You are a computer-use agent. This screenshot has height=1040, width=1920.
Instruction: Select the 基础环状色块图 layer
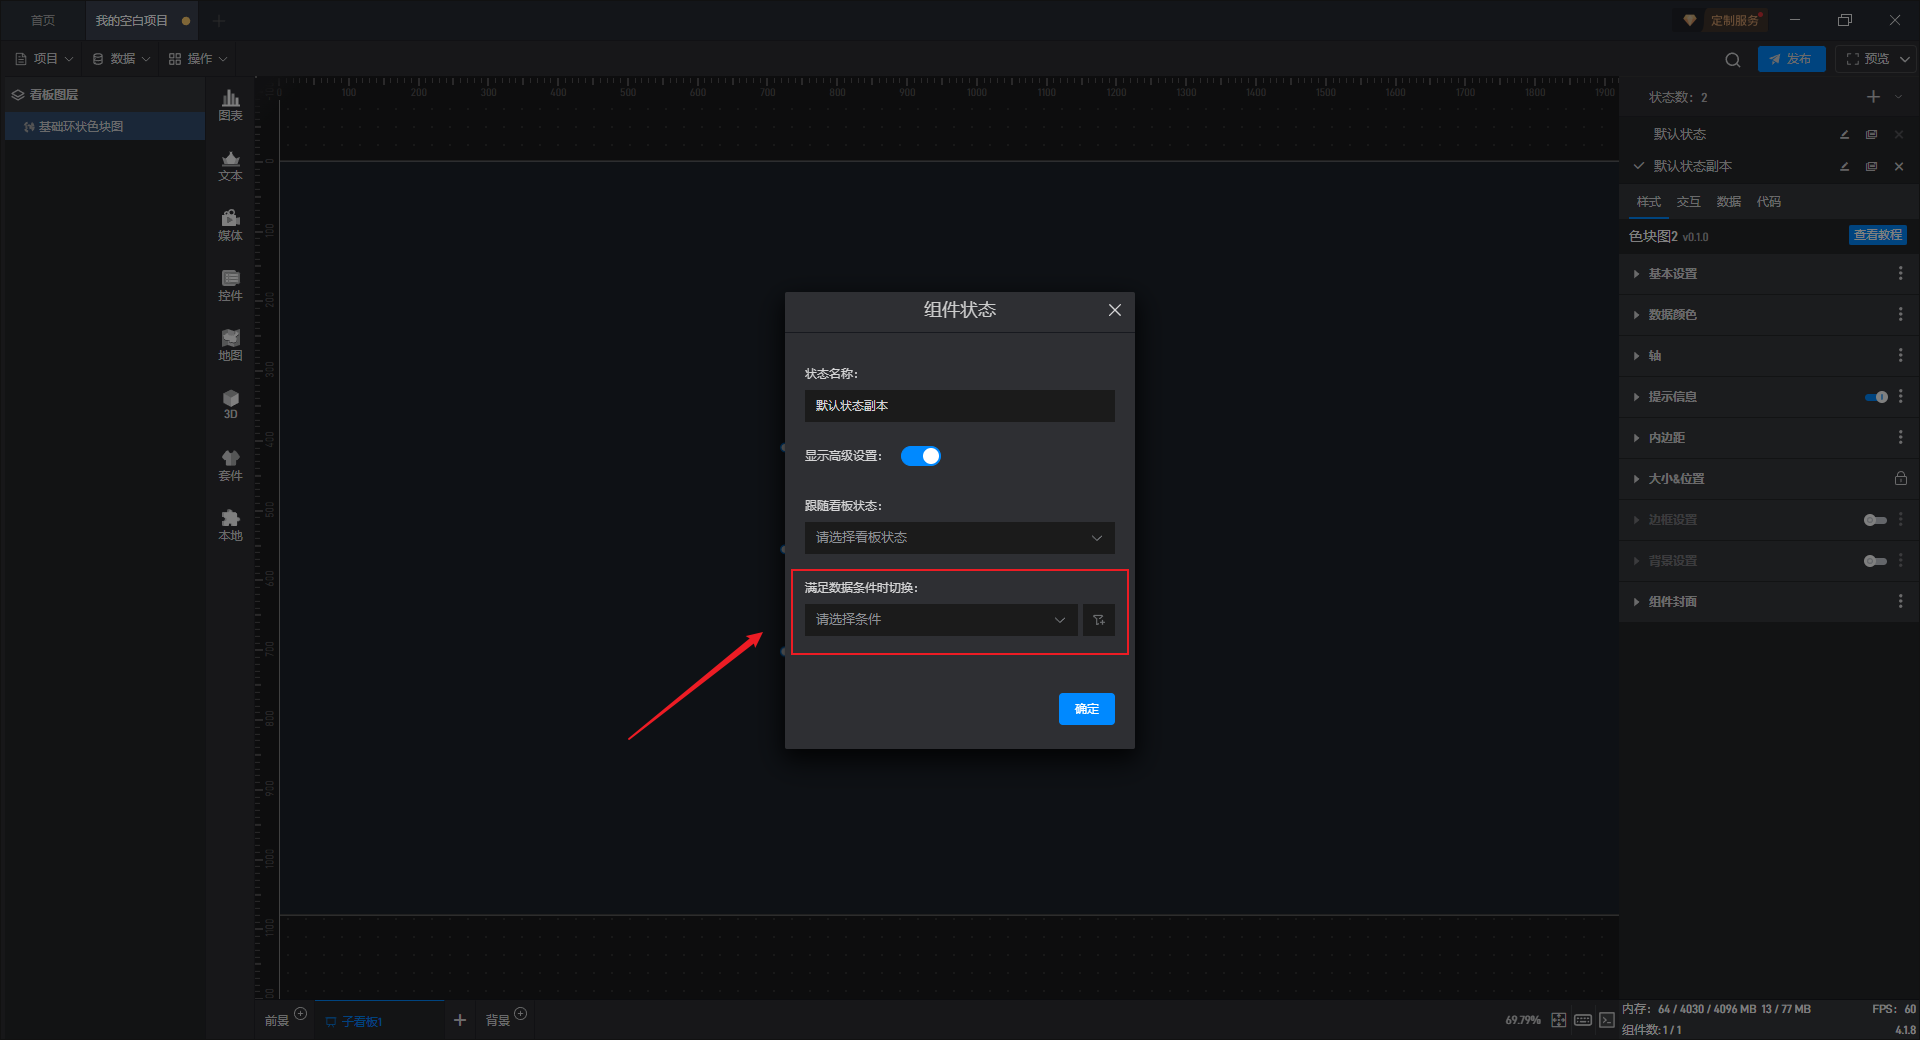click(x=105, y=127)
